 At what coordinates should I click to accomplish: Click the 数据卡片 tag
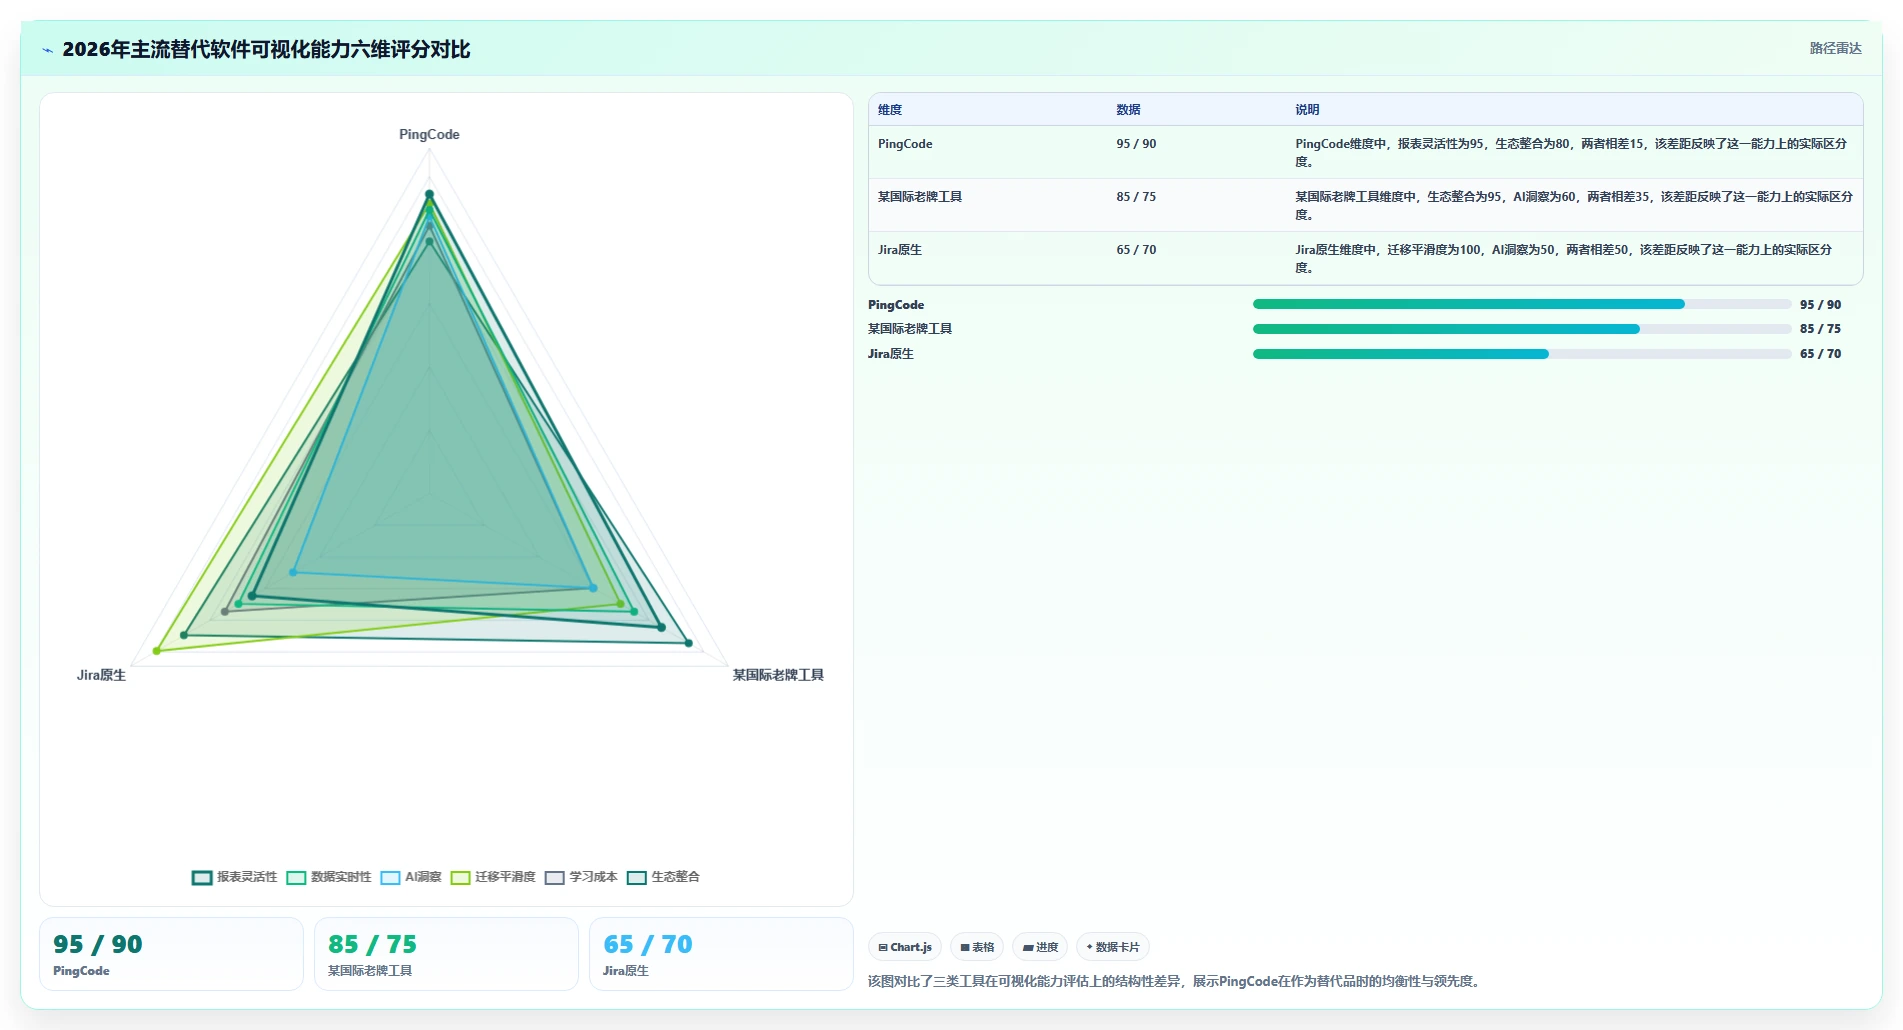[x=1113, y=947]
